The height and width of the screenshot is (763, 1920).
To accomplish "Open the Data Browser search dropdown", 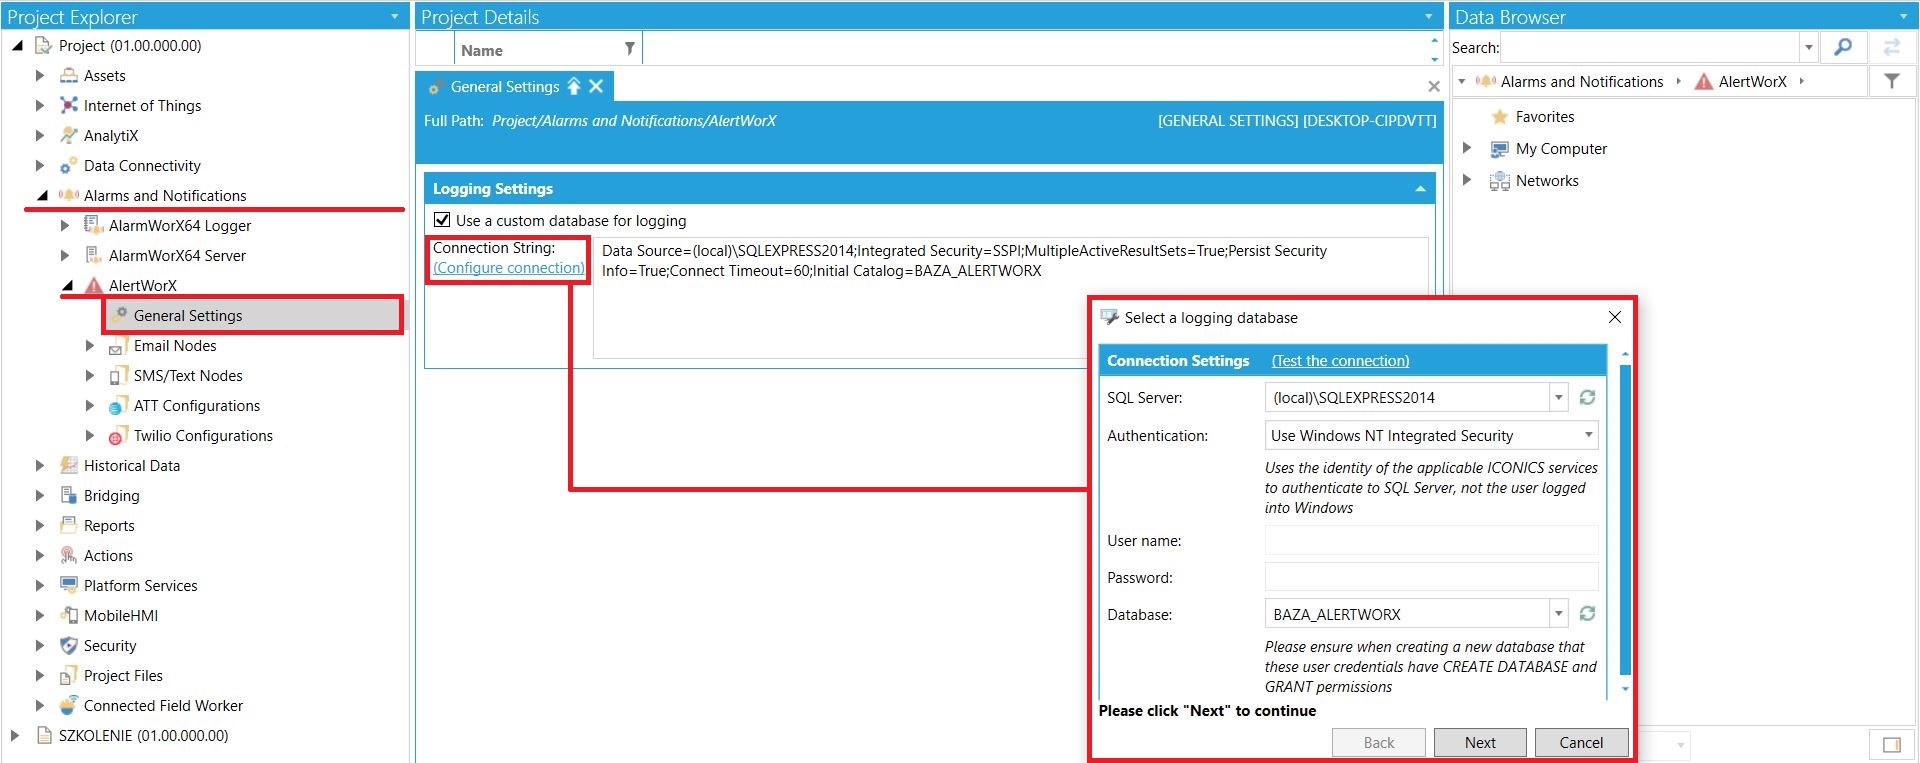I will coord(1808,47).
